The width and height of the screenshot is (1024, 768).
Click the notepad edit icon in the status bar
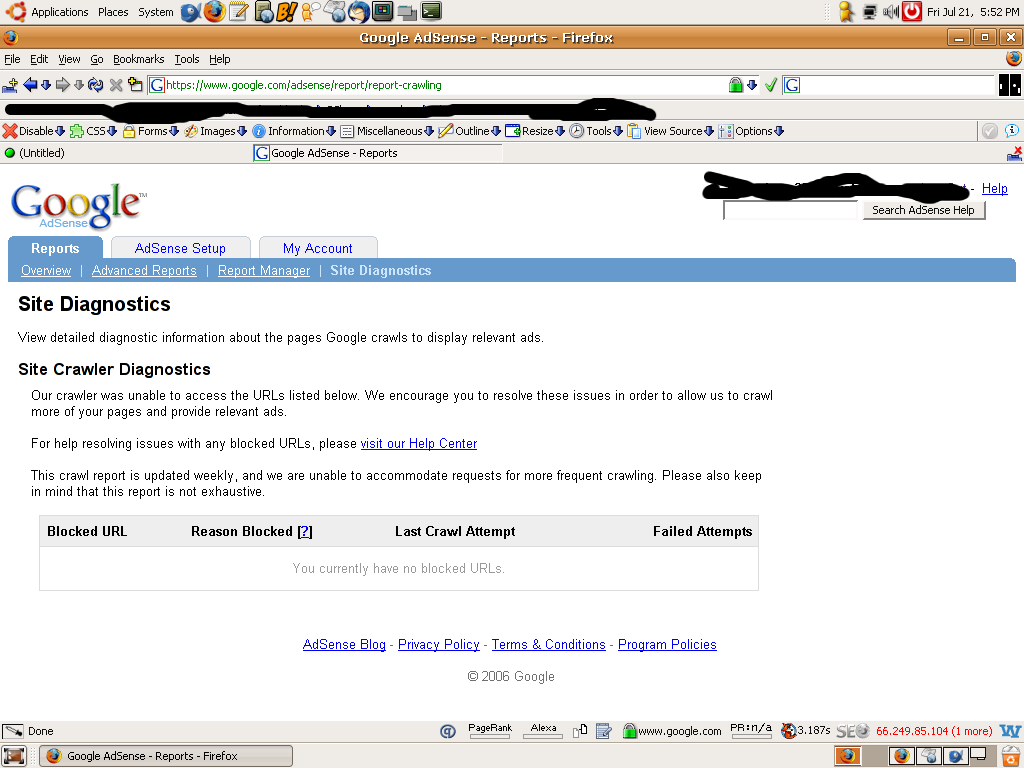point(603,731)
